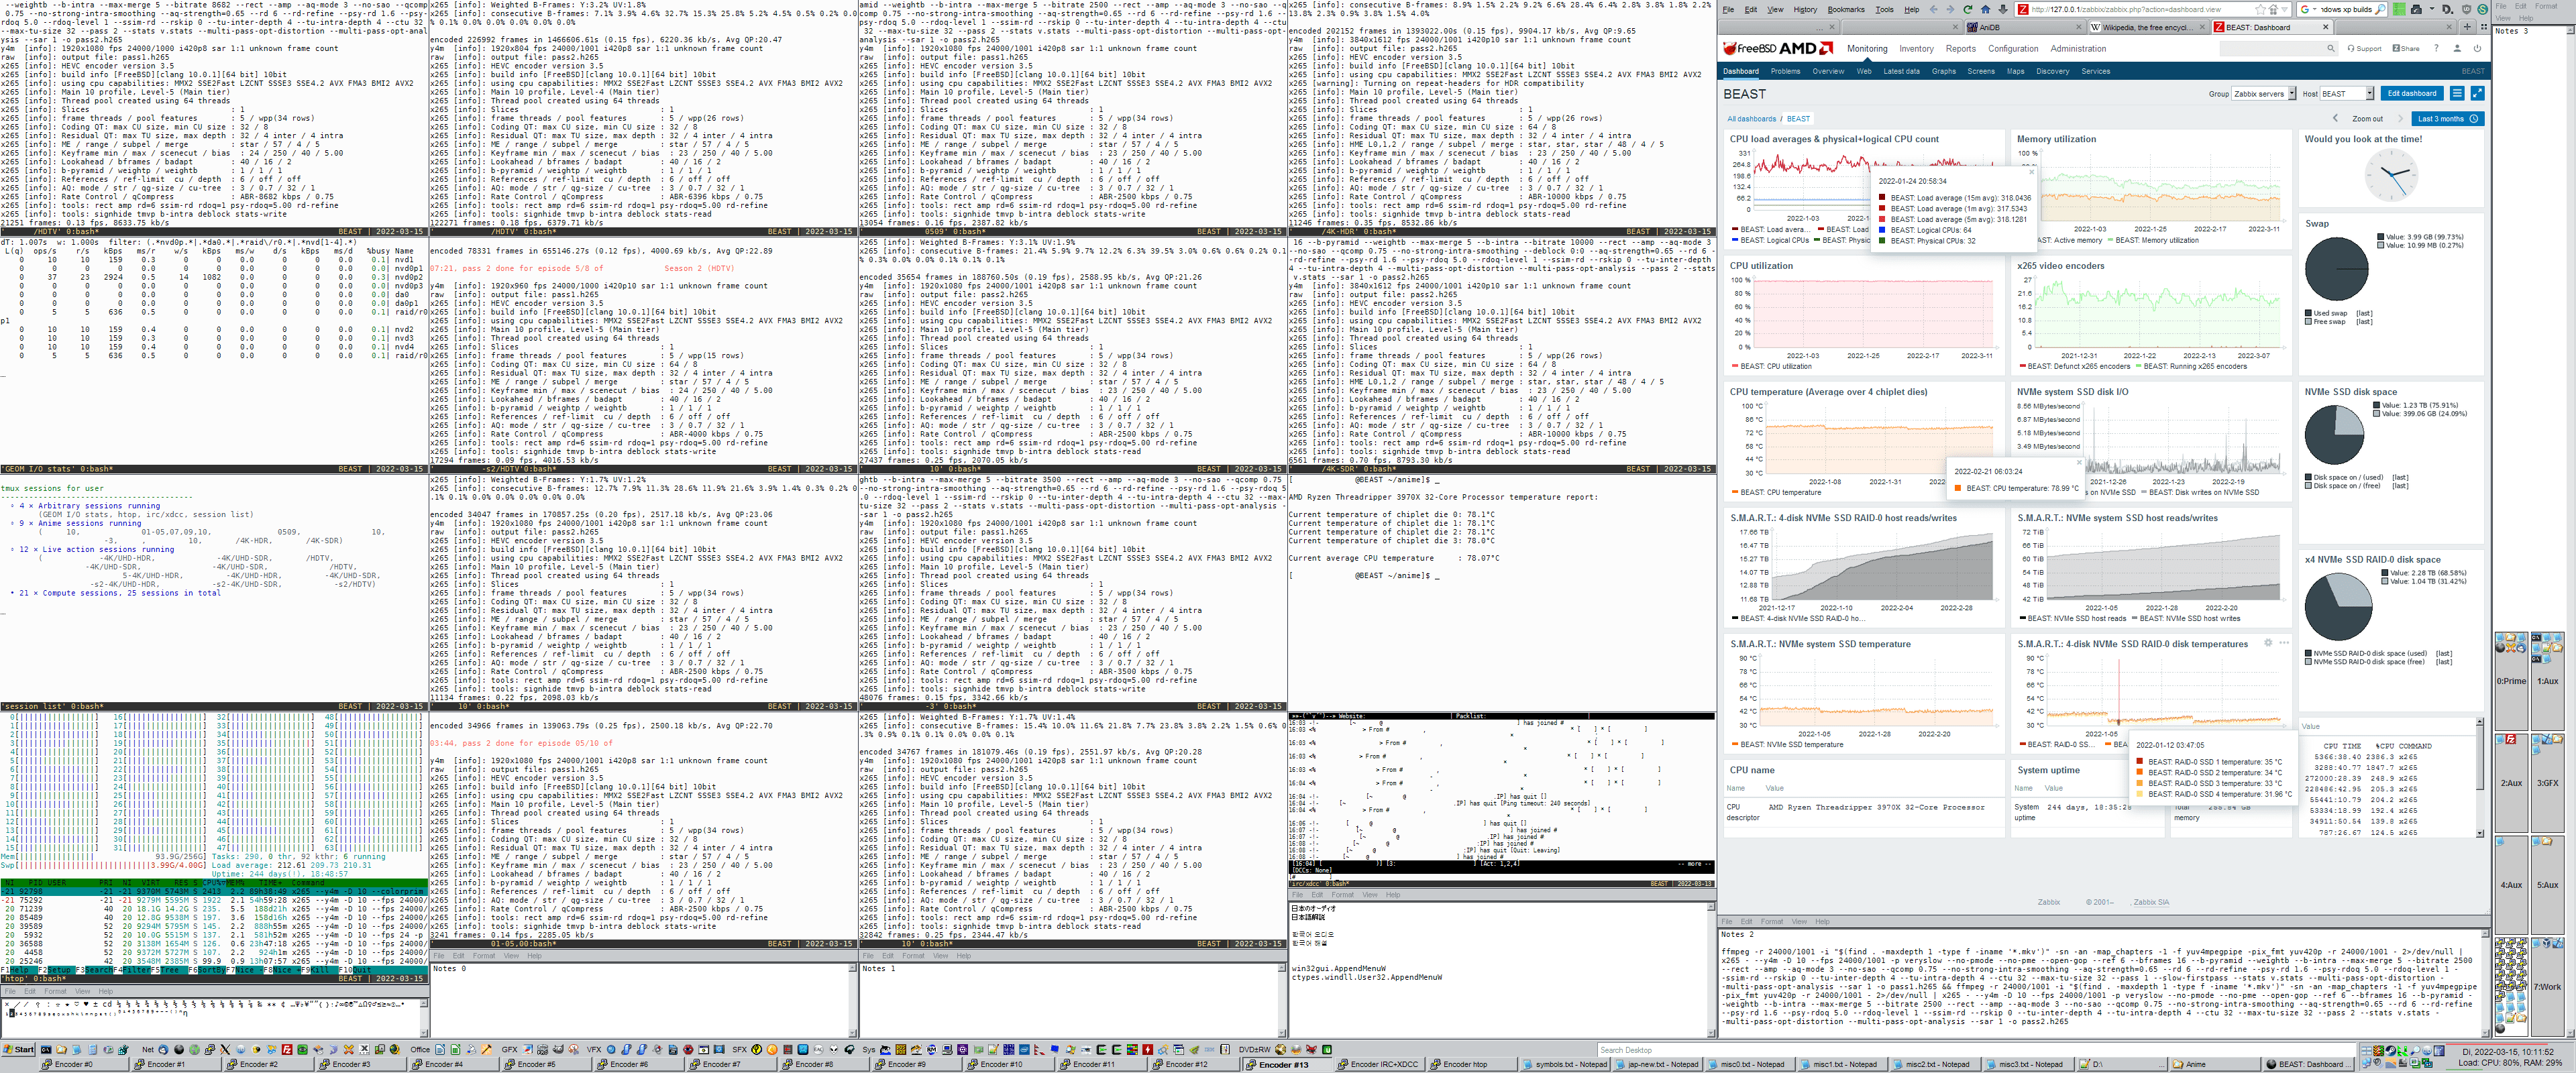The width and height of the screenshot is (2576, 1073).
Task: Switch to the Wikipedia browser tab
Action: click(x=2148, y=27)
